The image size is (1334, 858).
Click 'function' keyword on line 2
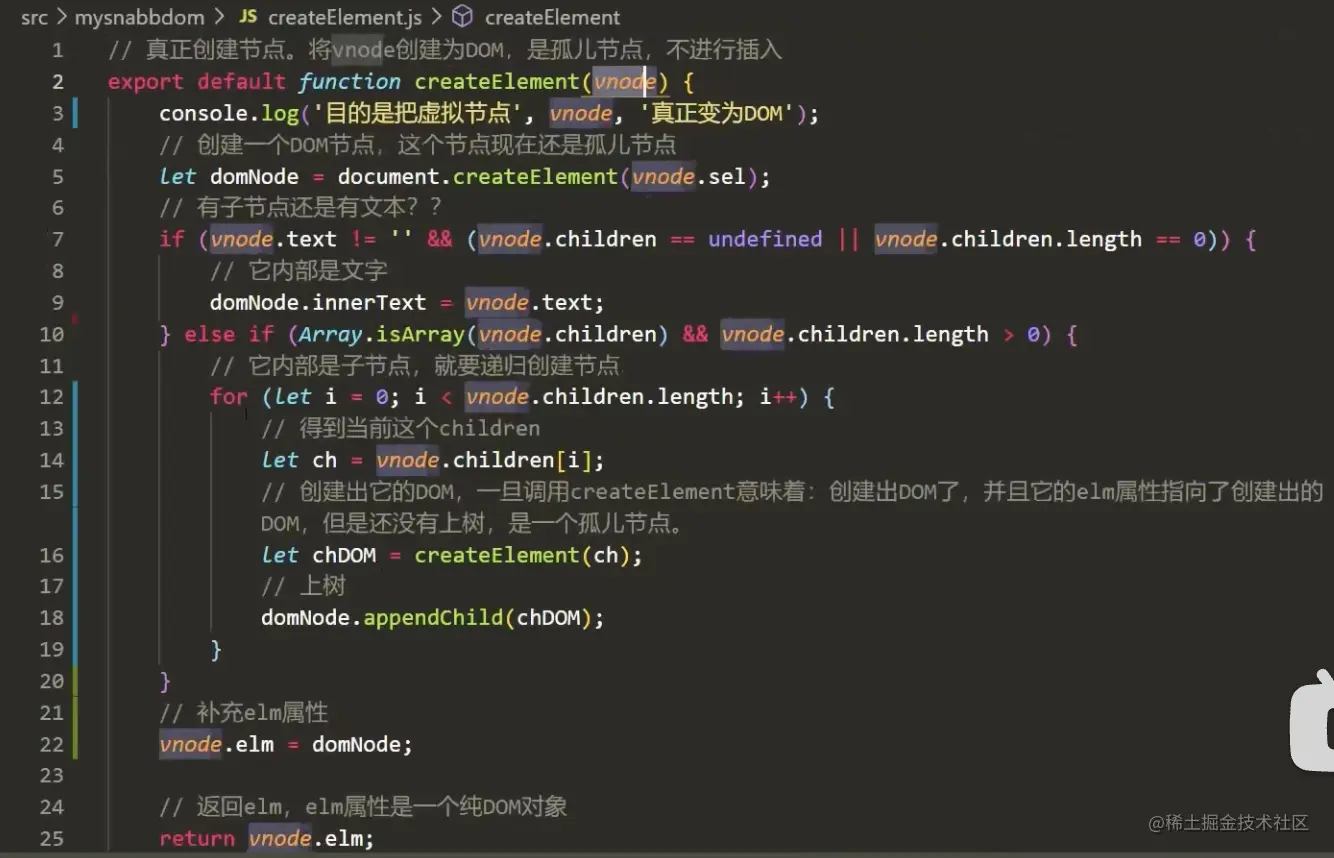(349, 82)
